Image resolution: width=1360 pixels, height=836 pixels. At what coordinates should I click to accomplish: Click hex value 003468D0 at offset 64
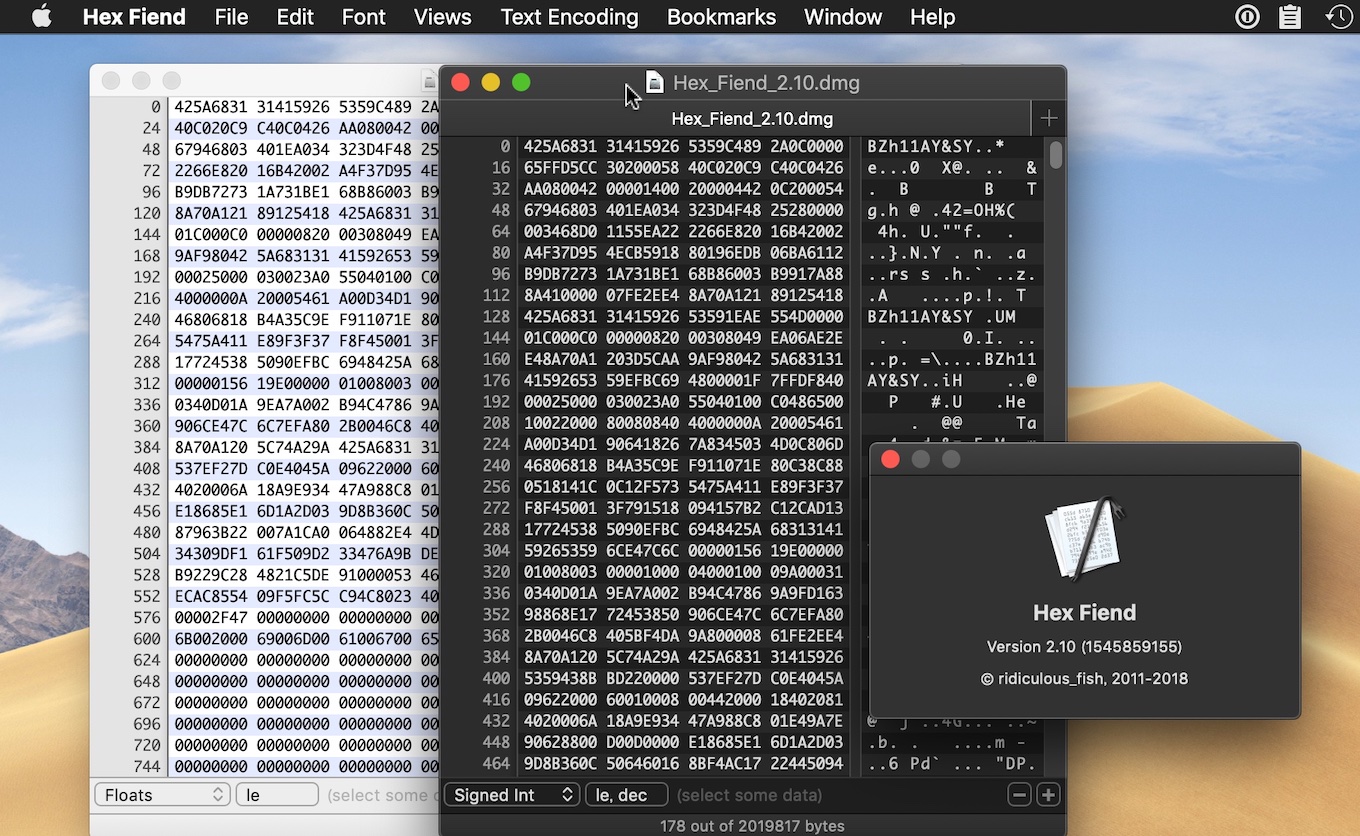[x=561, y=232]
